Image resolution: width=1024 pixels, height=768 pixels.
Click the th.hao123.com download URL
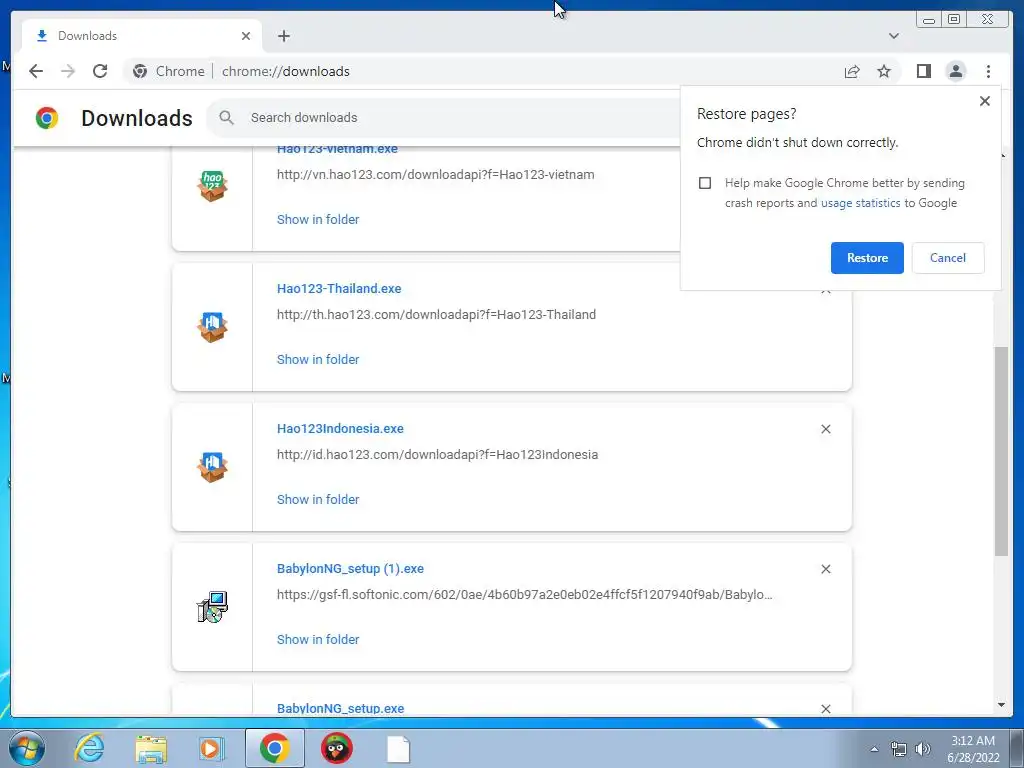[436, 315]
